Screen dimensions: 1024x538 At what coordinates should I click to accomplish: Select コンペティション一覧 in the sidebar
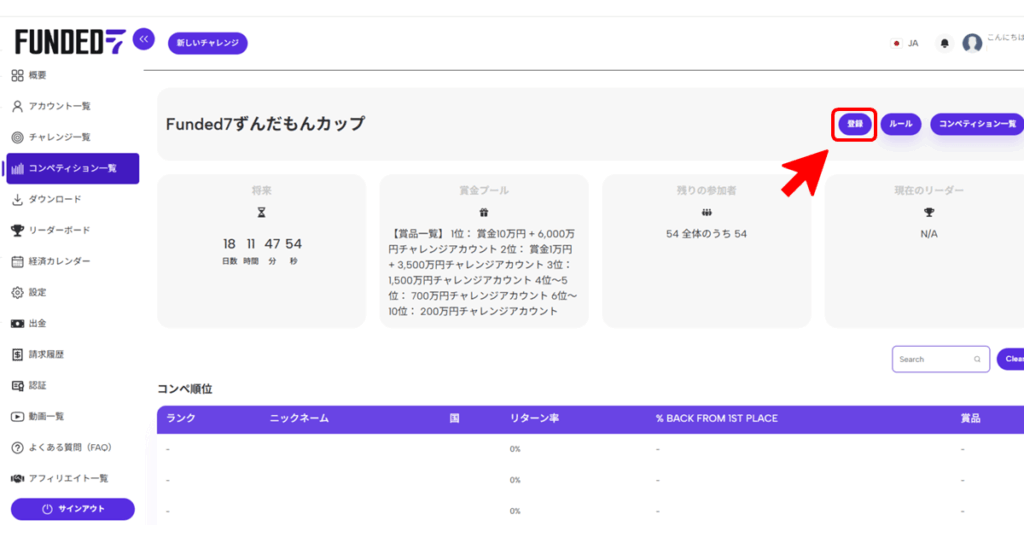tap(72, 168)
